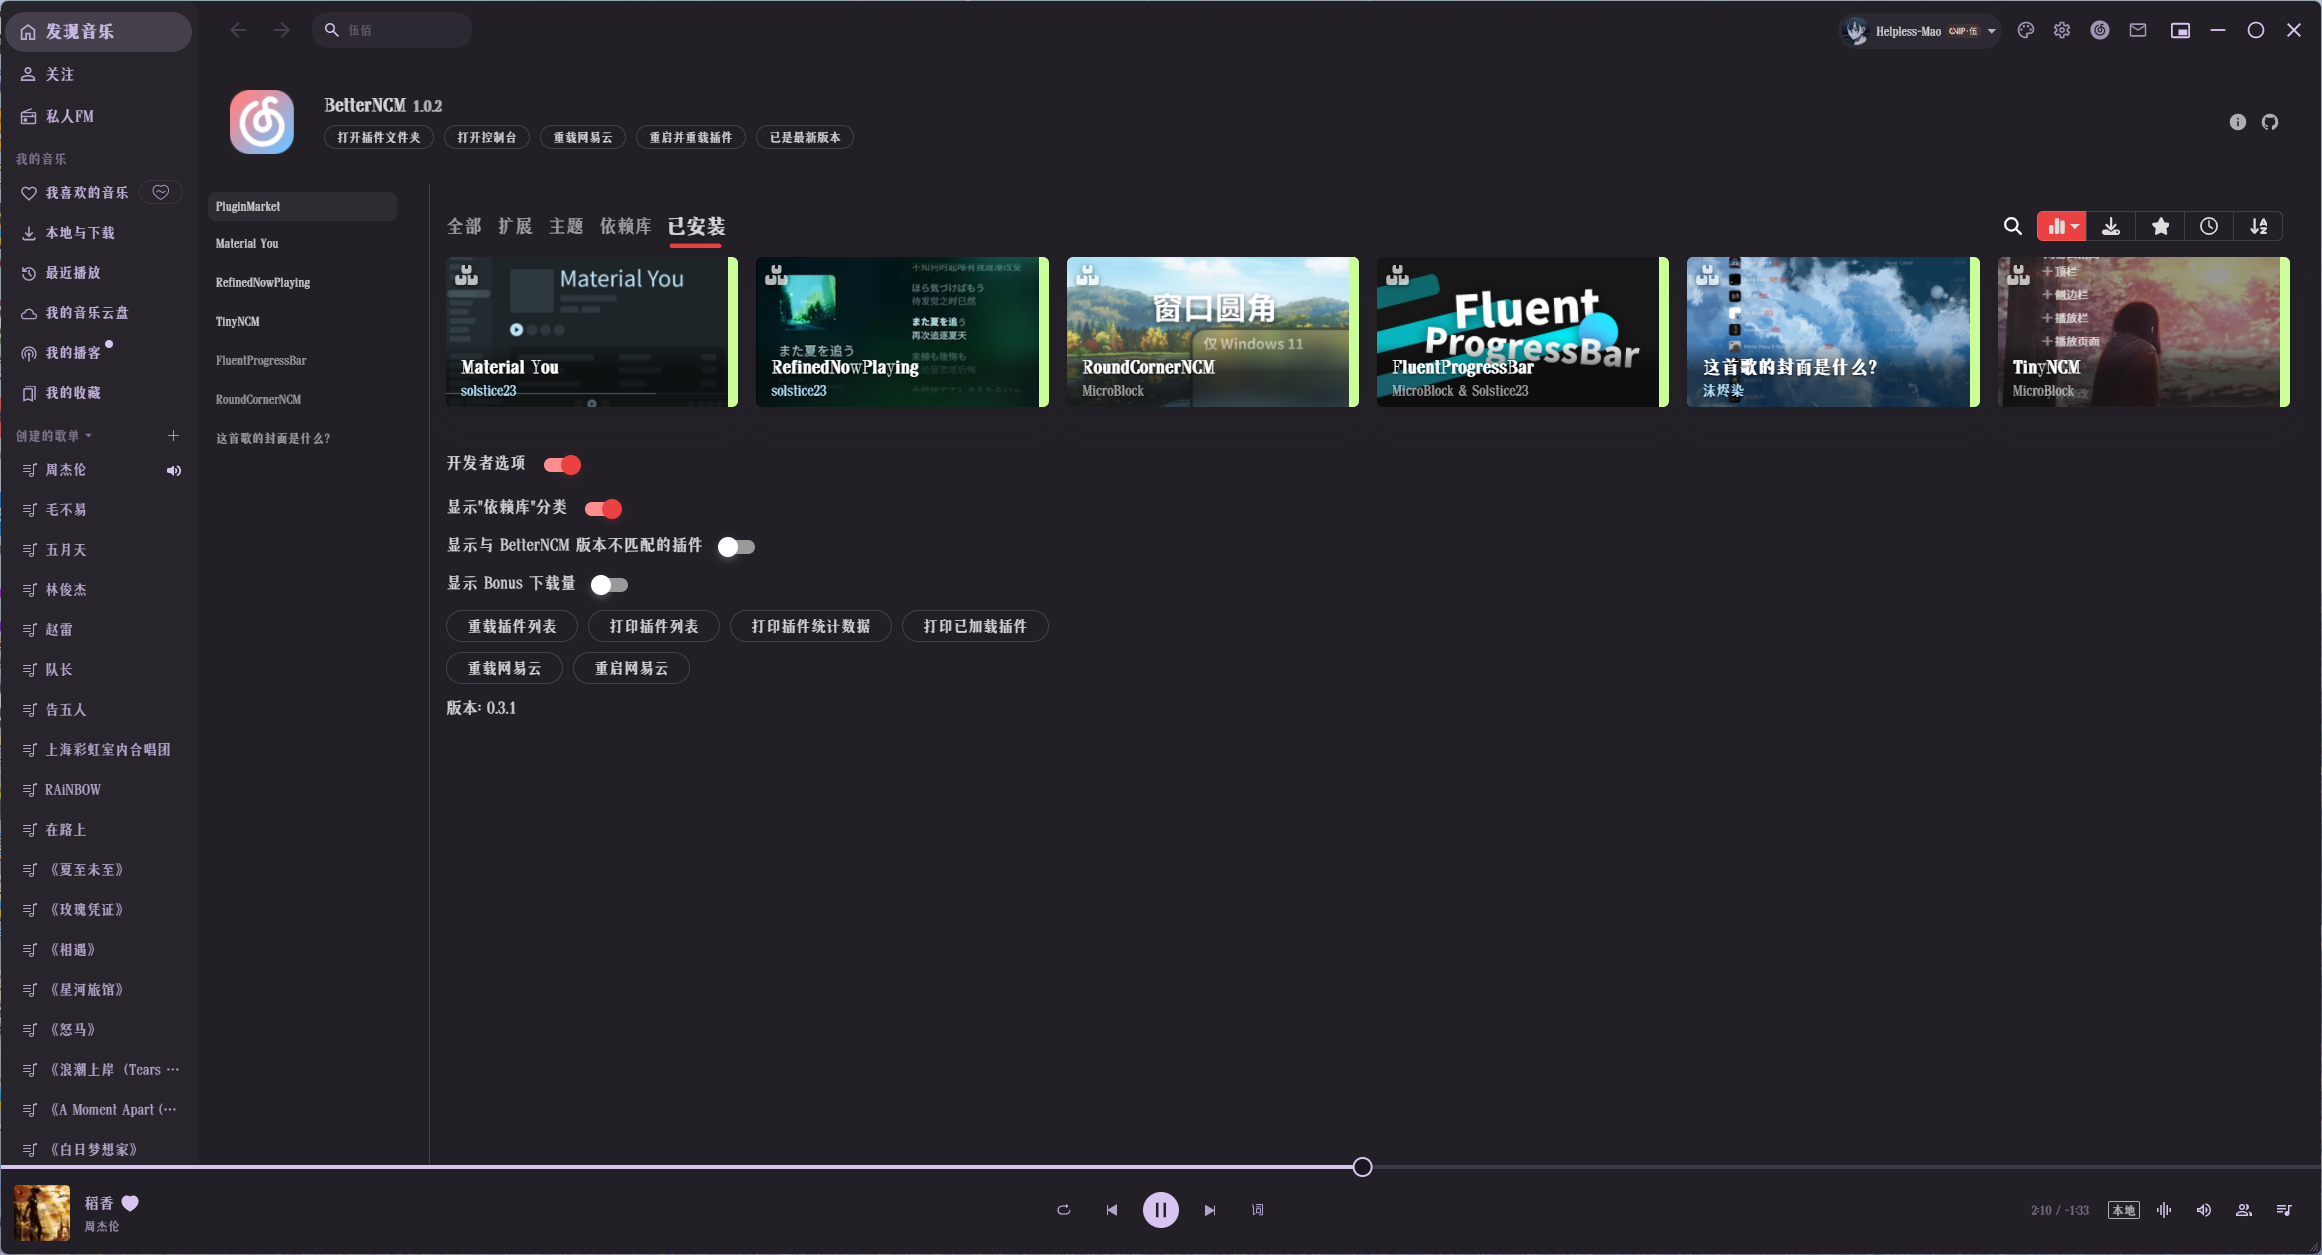Click the 重启网易云 button

(631, 668)
